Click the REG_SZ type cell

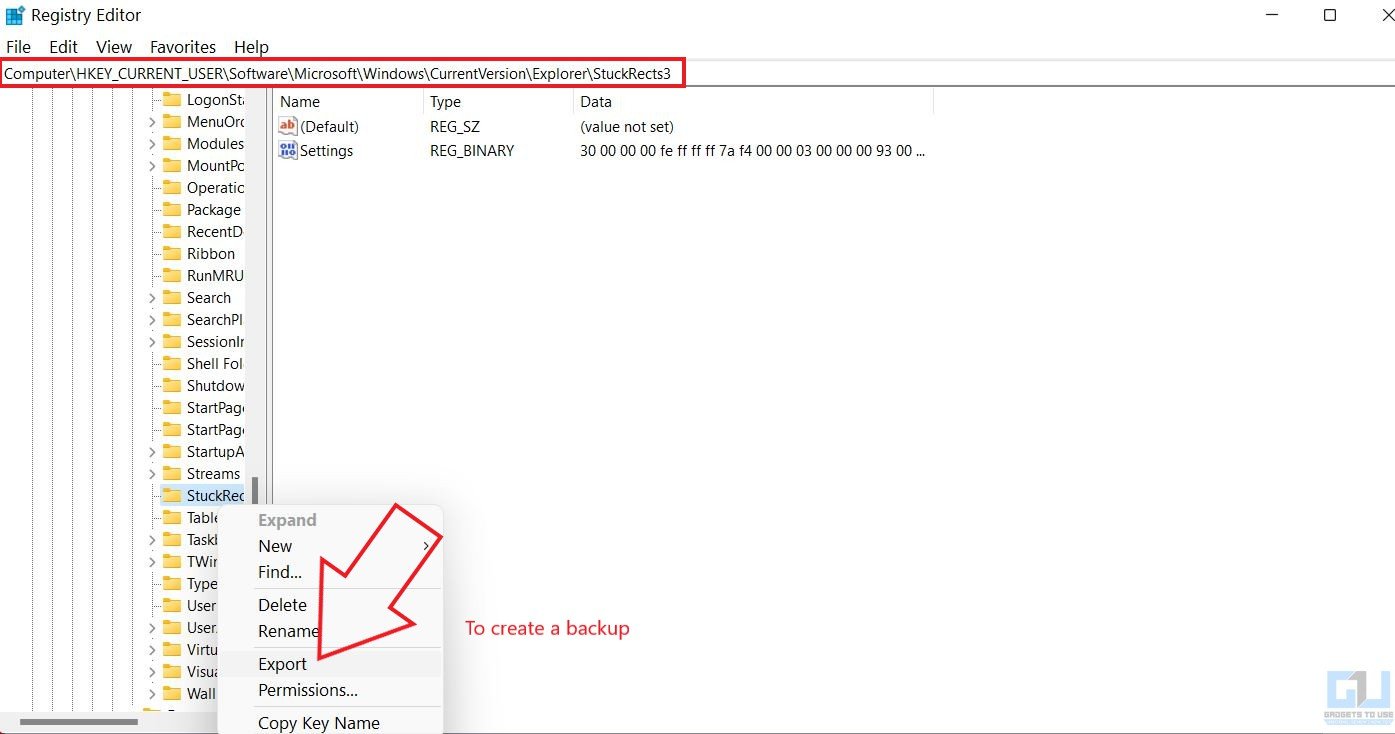455,127
